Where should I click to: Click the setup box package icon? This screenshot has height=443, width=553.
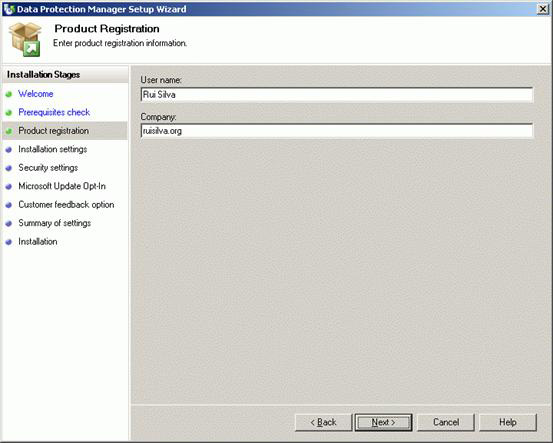tap(25, 40)
